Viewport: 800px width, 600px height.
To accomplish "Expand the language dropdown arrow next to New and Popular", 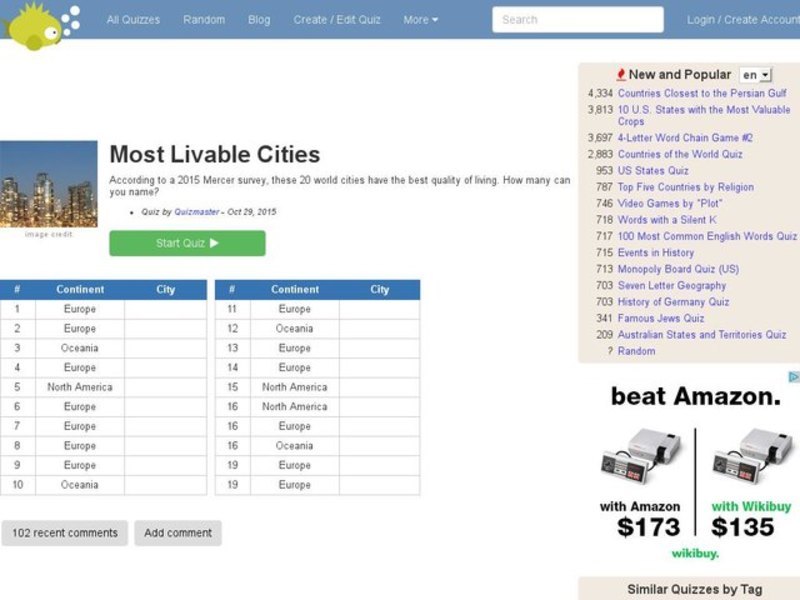I will coord(764,74).
